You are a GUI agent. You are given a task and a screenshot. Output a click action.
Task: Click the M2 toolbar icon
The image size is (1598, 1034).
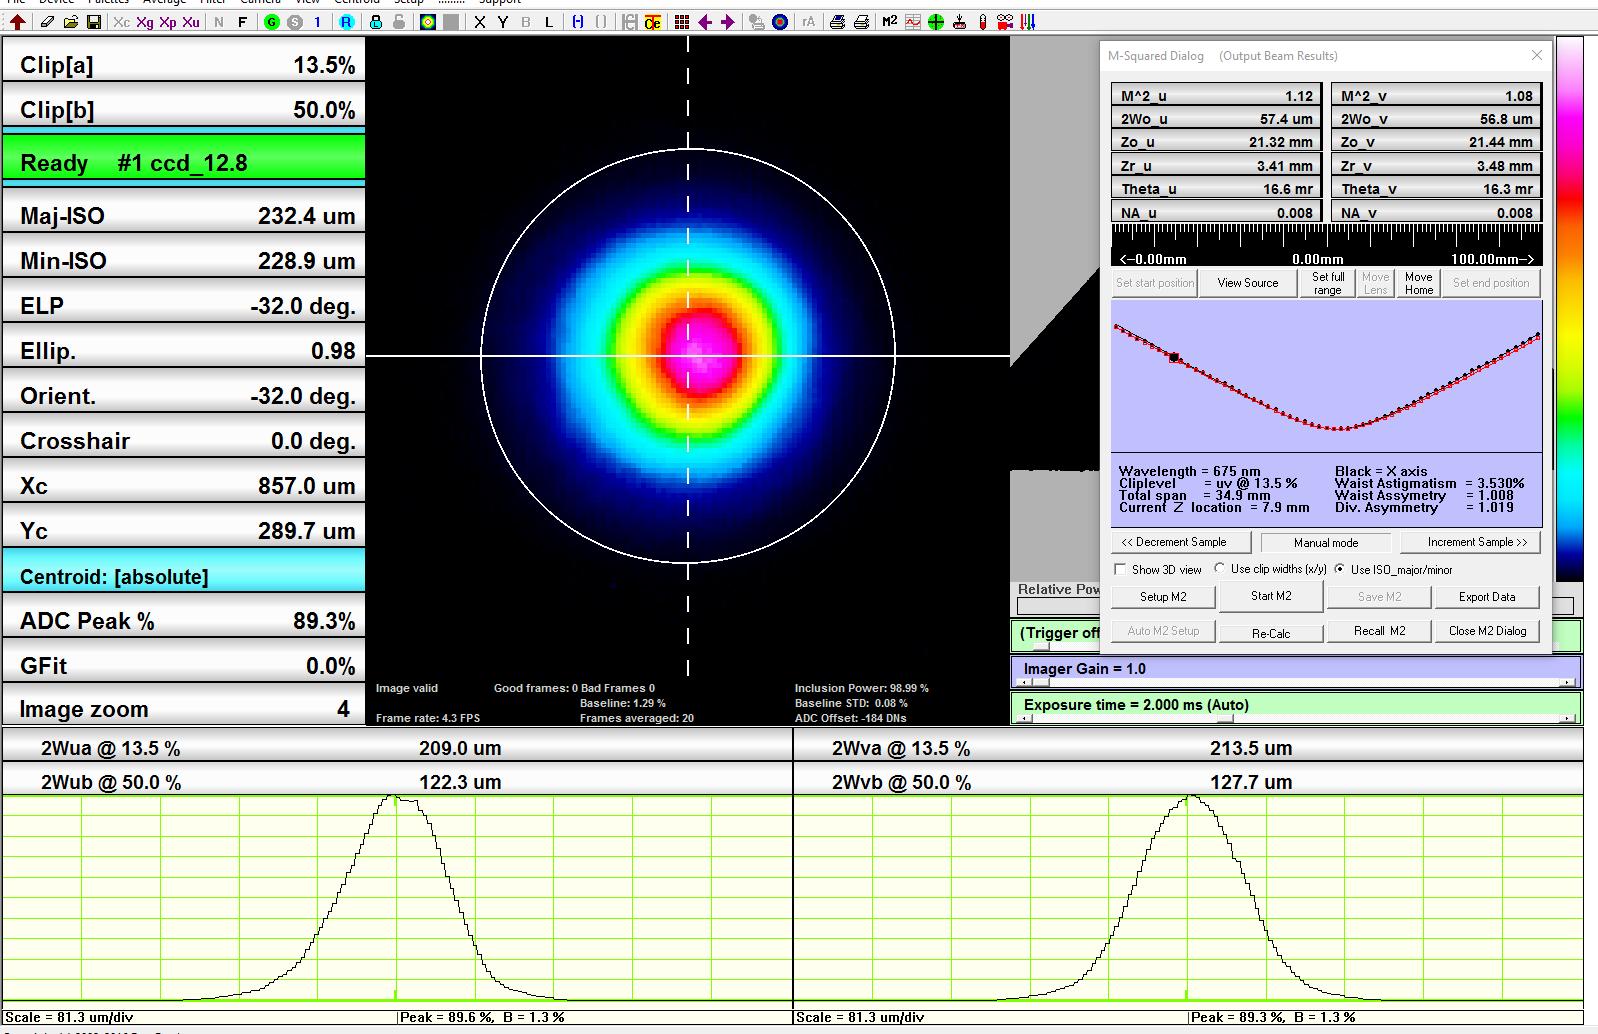click(889, 21)
